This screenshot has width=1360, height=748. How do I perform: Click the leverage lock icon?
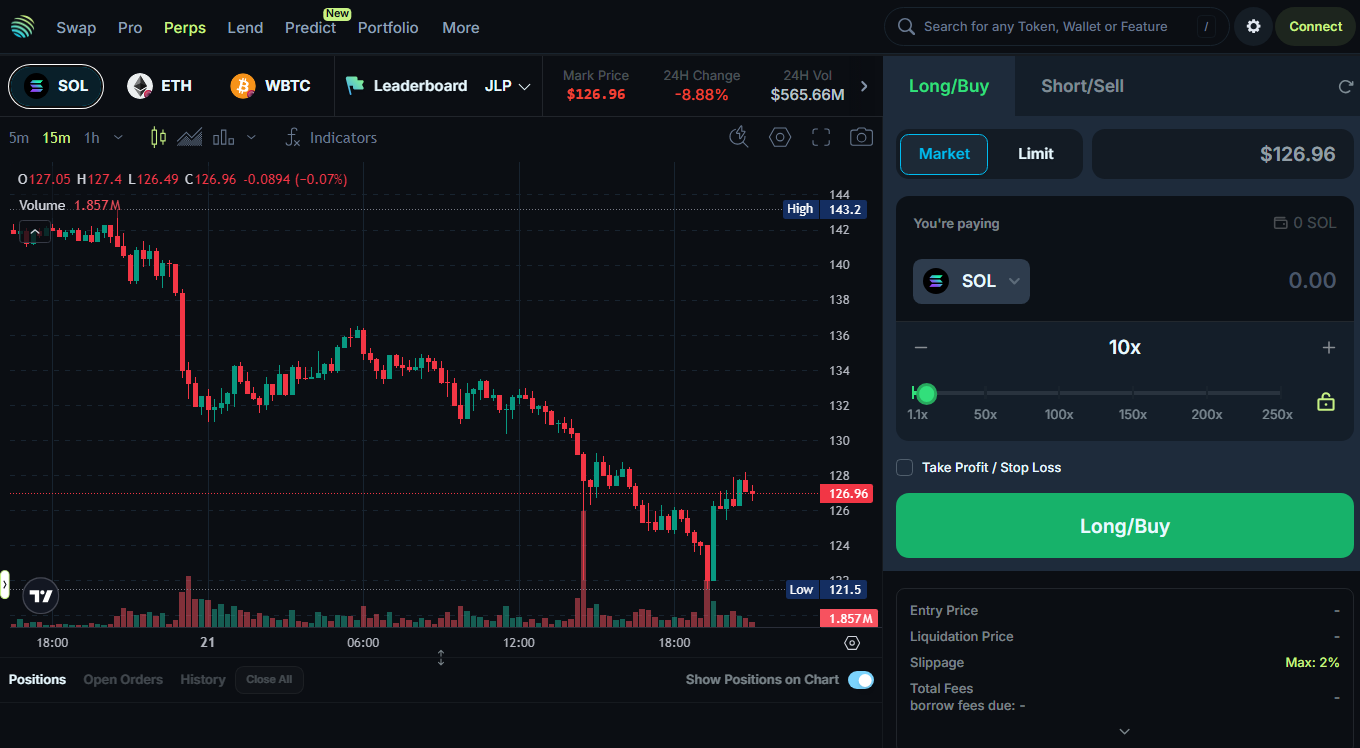coord(1326,402)
